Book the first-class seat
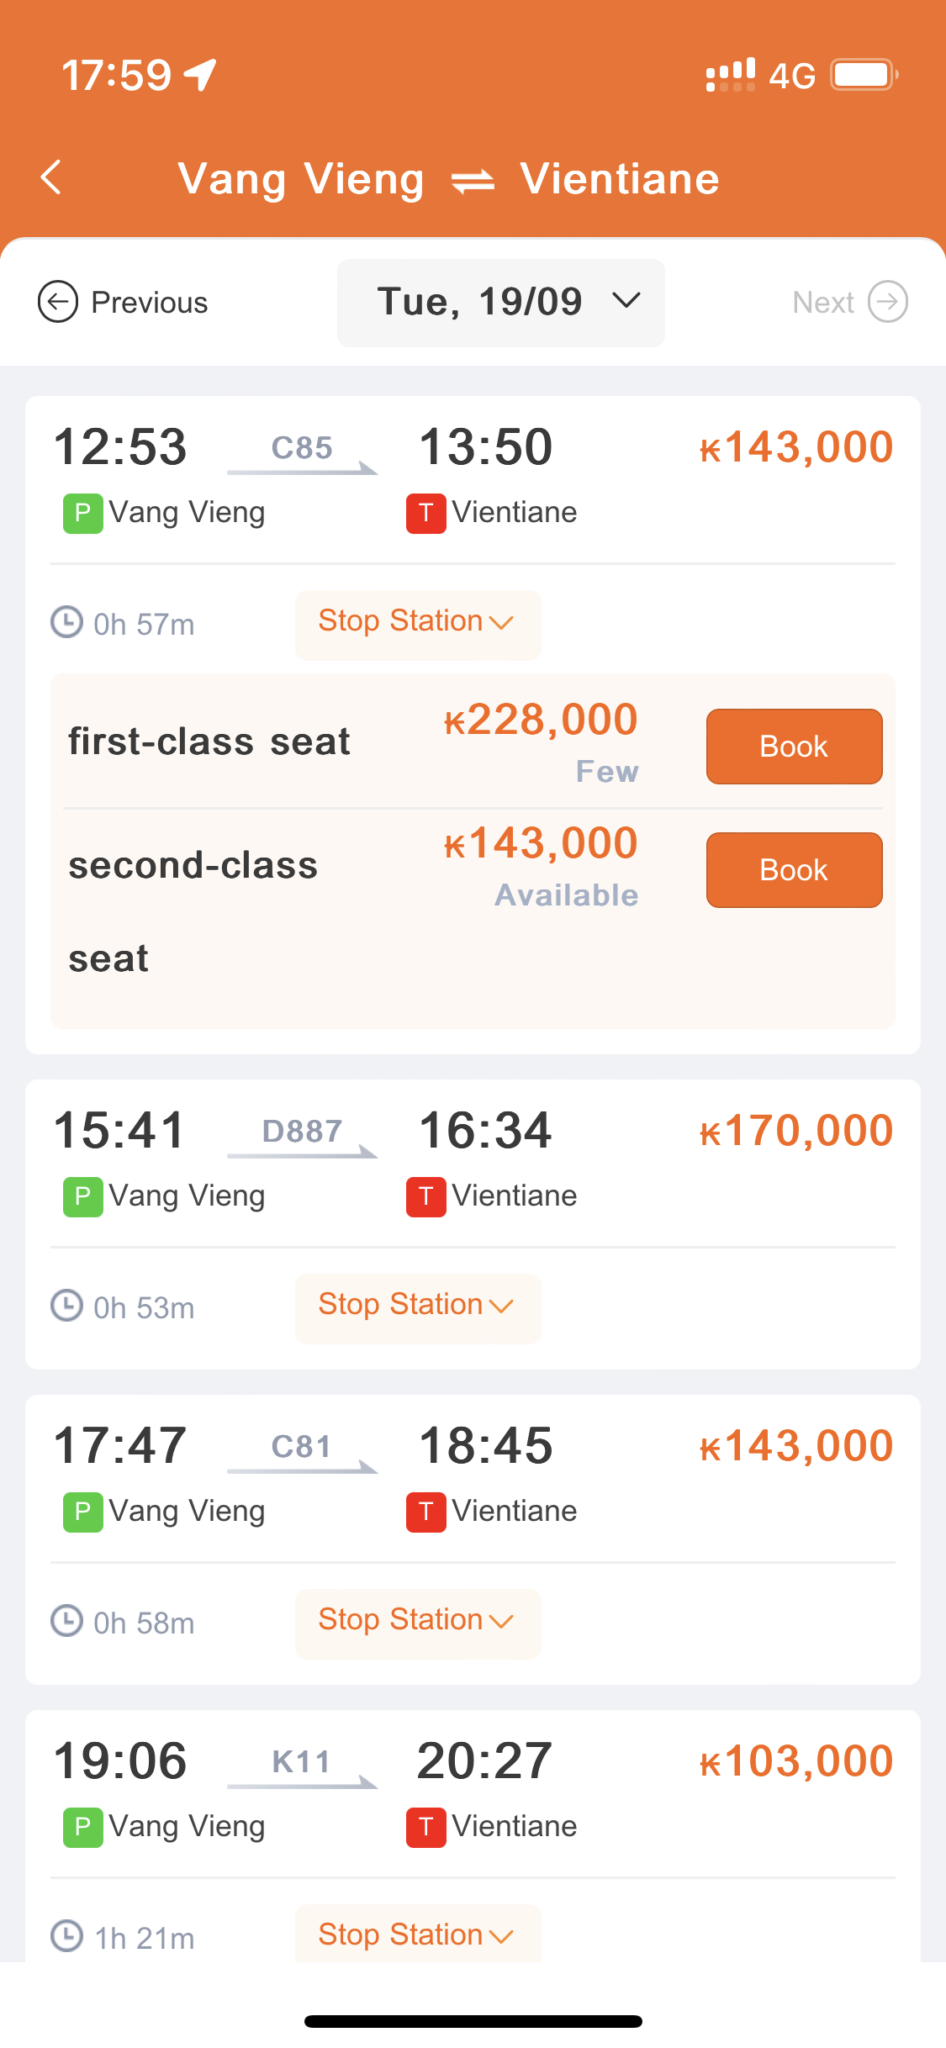The height and width of the screenshot is (2048, 946). pyautogui.click(x=794, y=747)
